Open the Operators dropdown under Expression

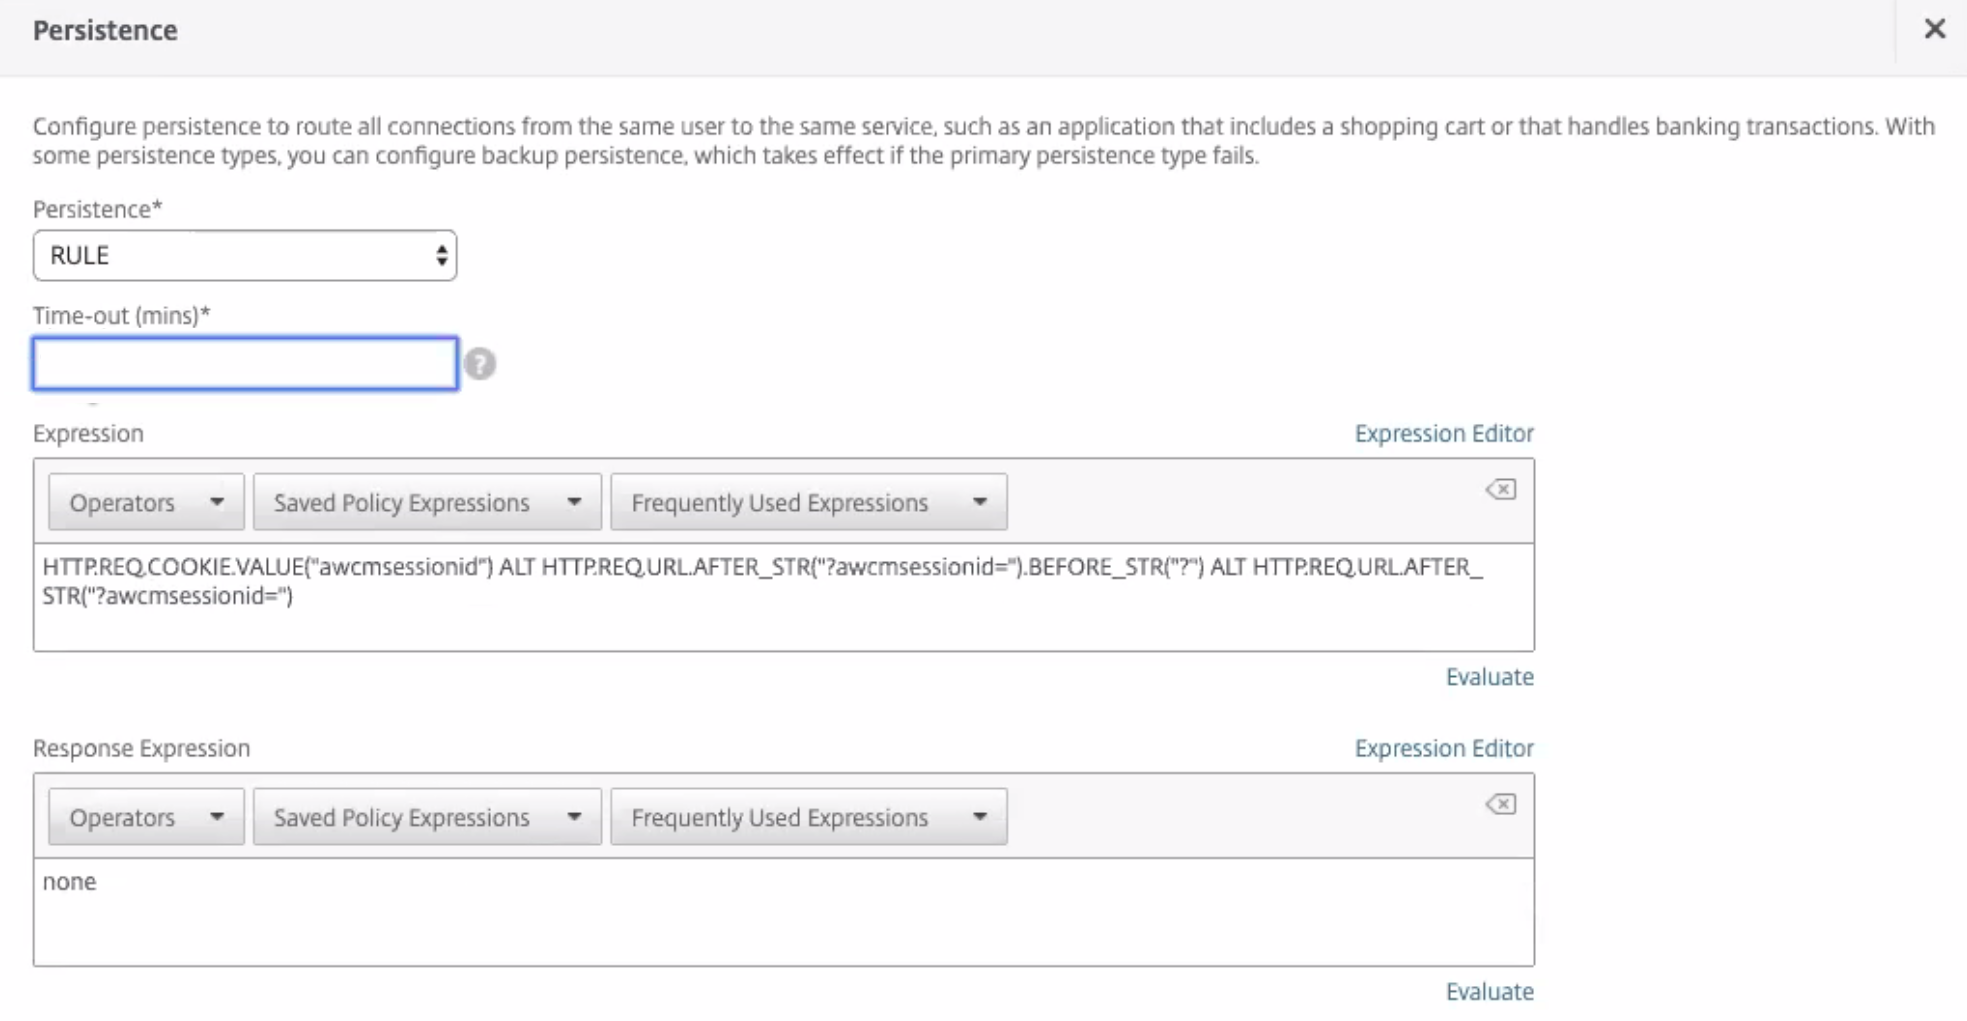[x=145, y=502]
